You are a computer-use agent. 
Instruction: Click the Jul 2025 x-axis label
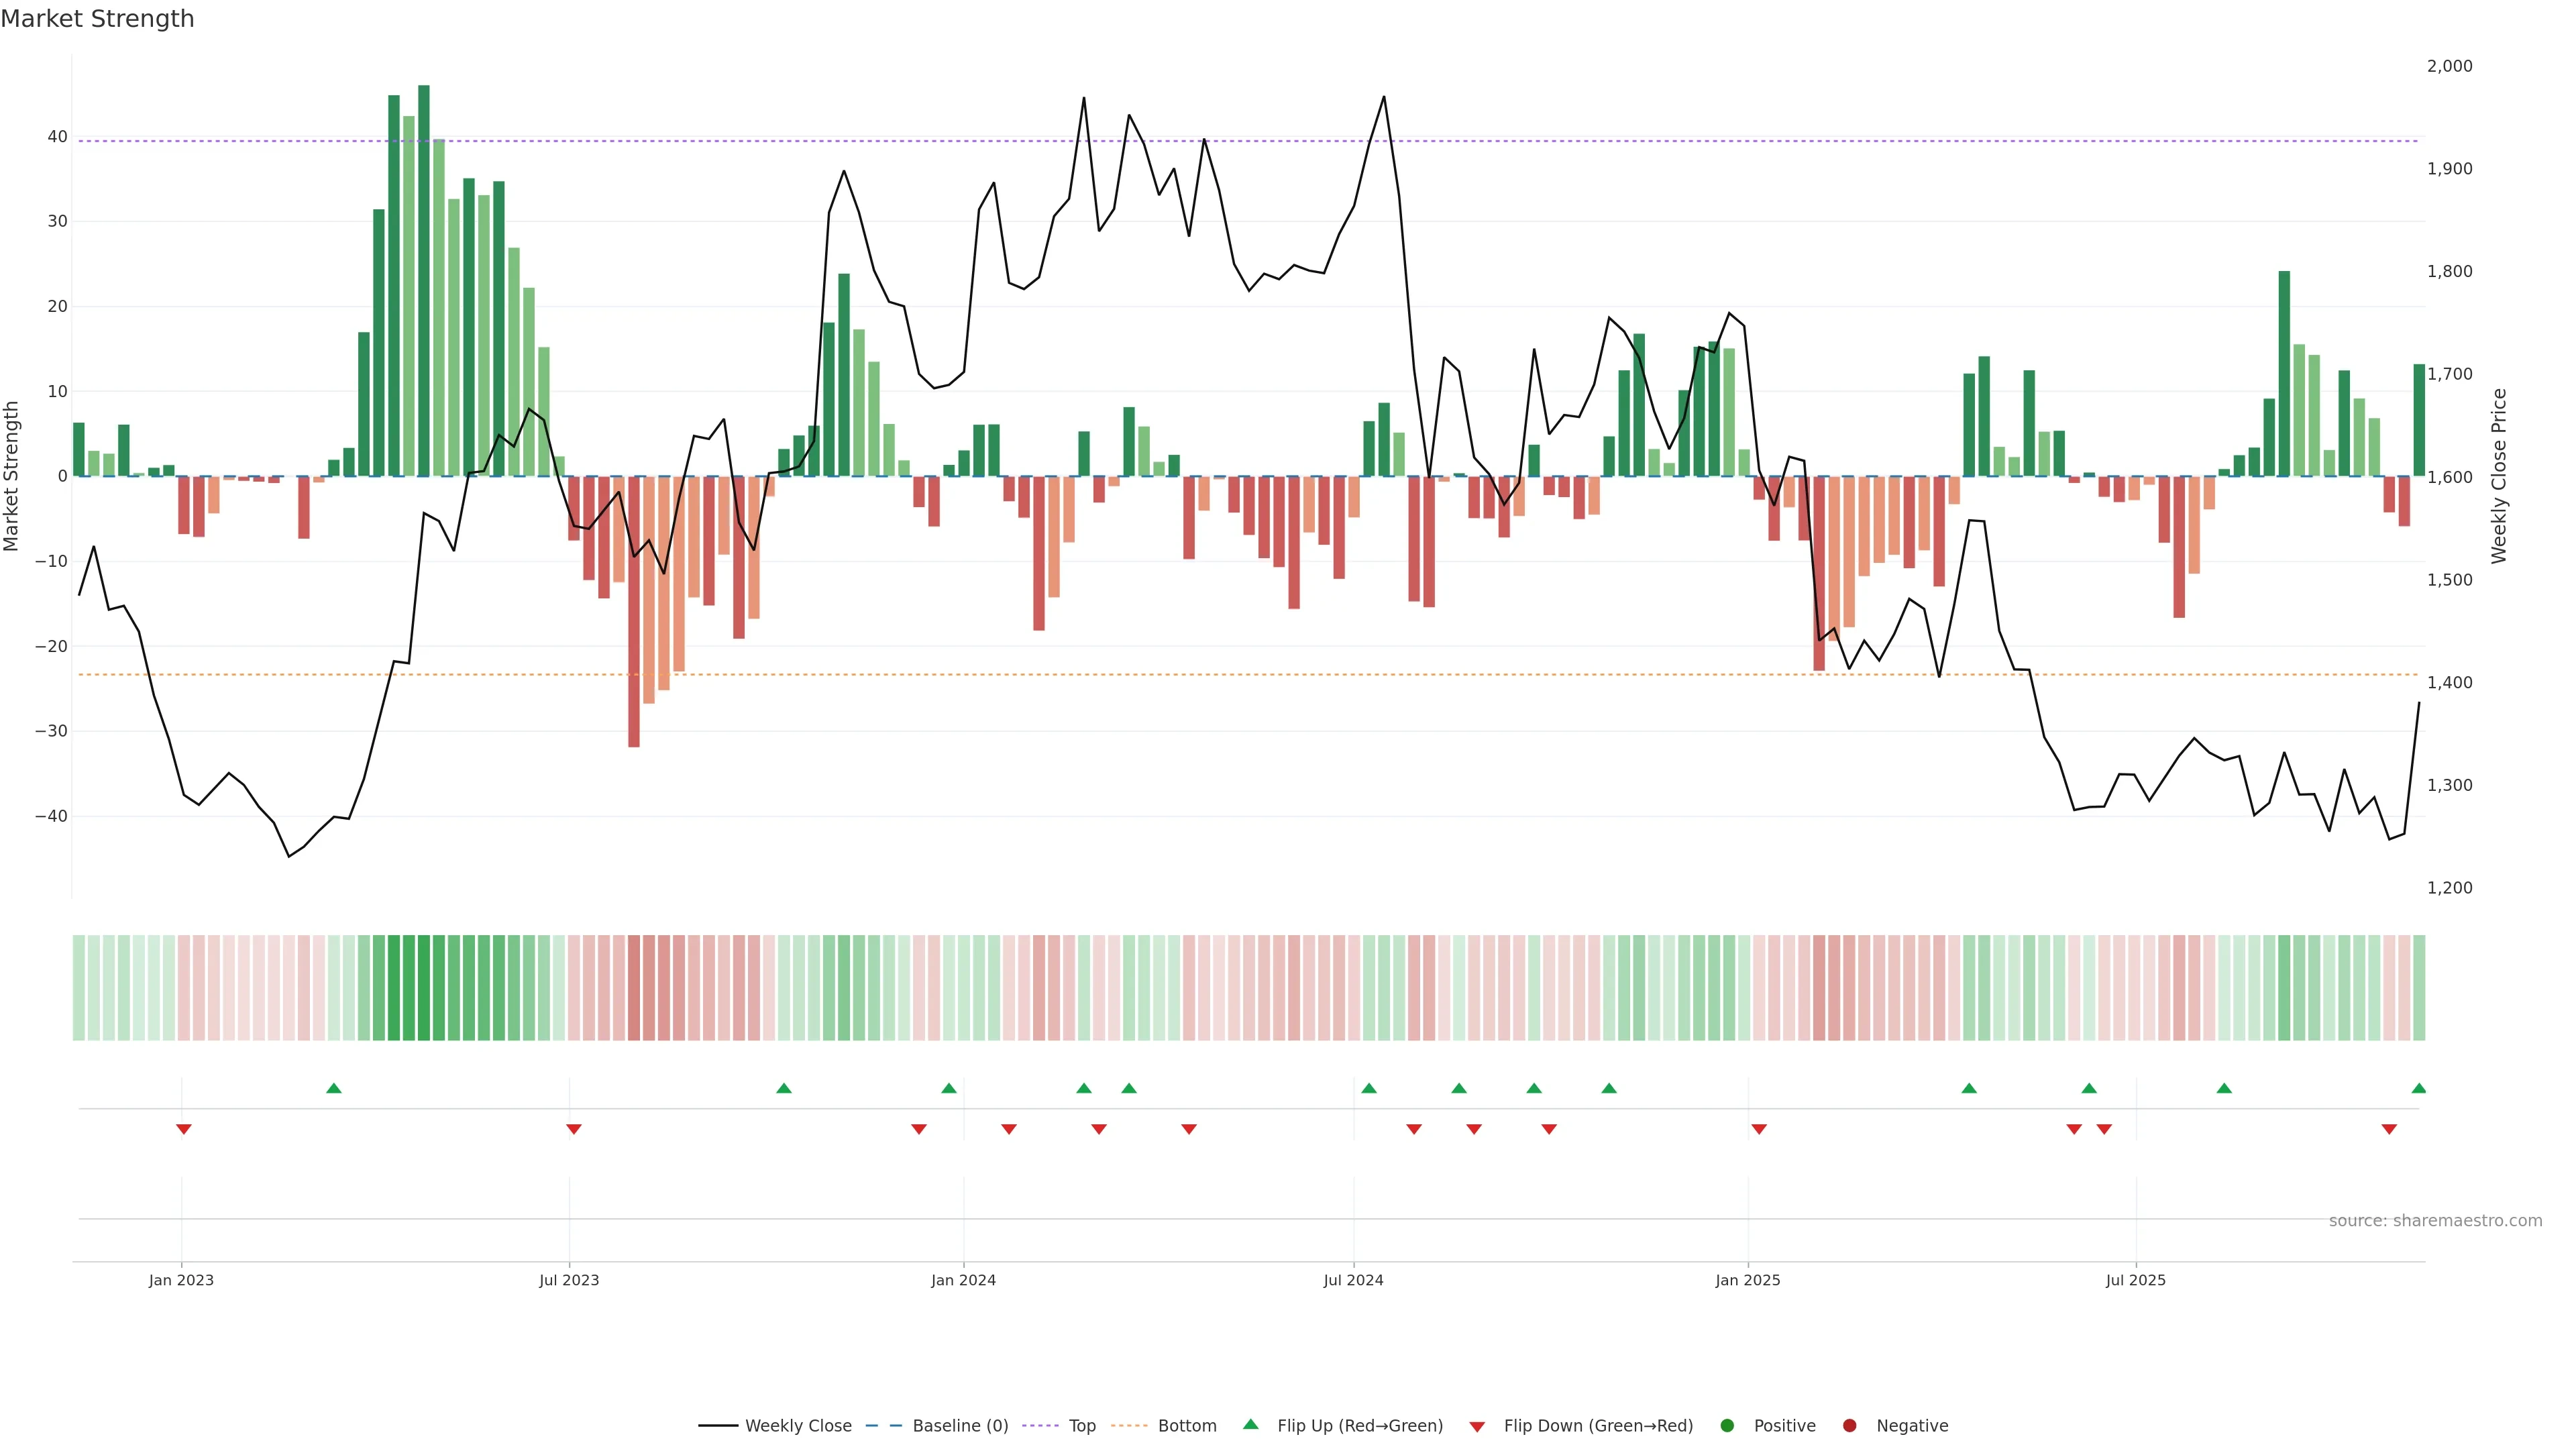pyautogui.click(x=2135, y=1280)
